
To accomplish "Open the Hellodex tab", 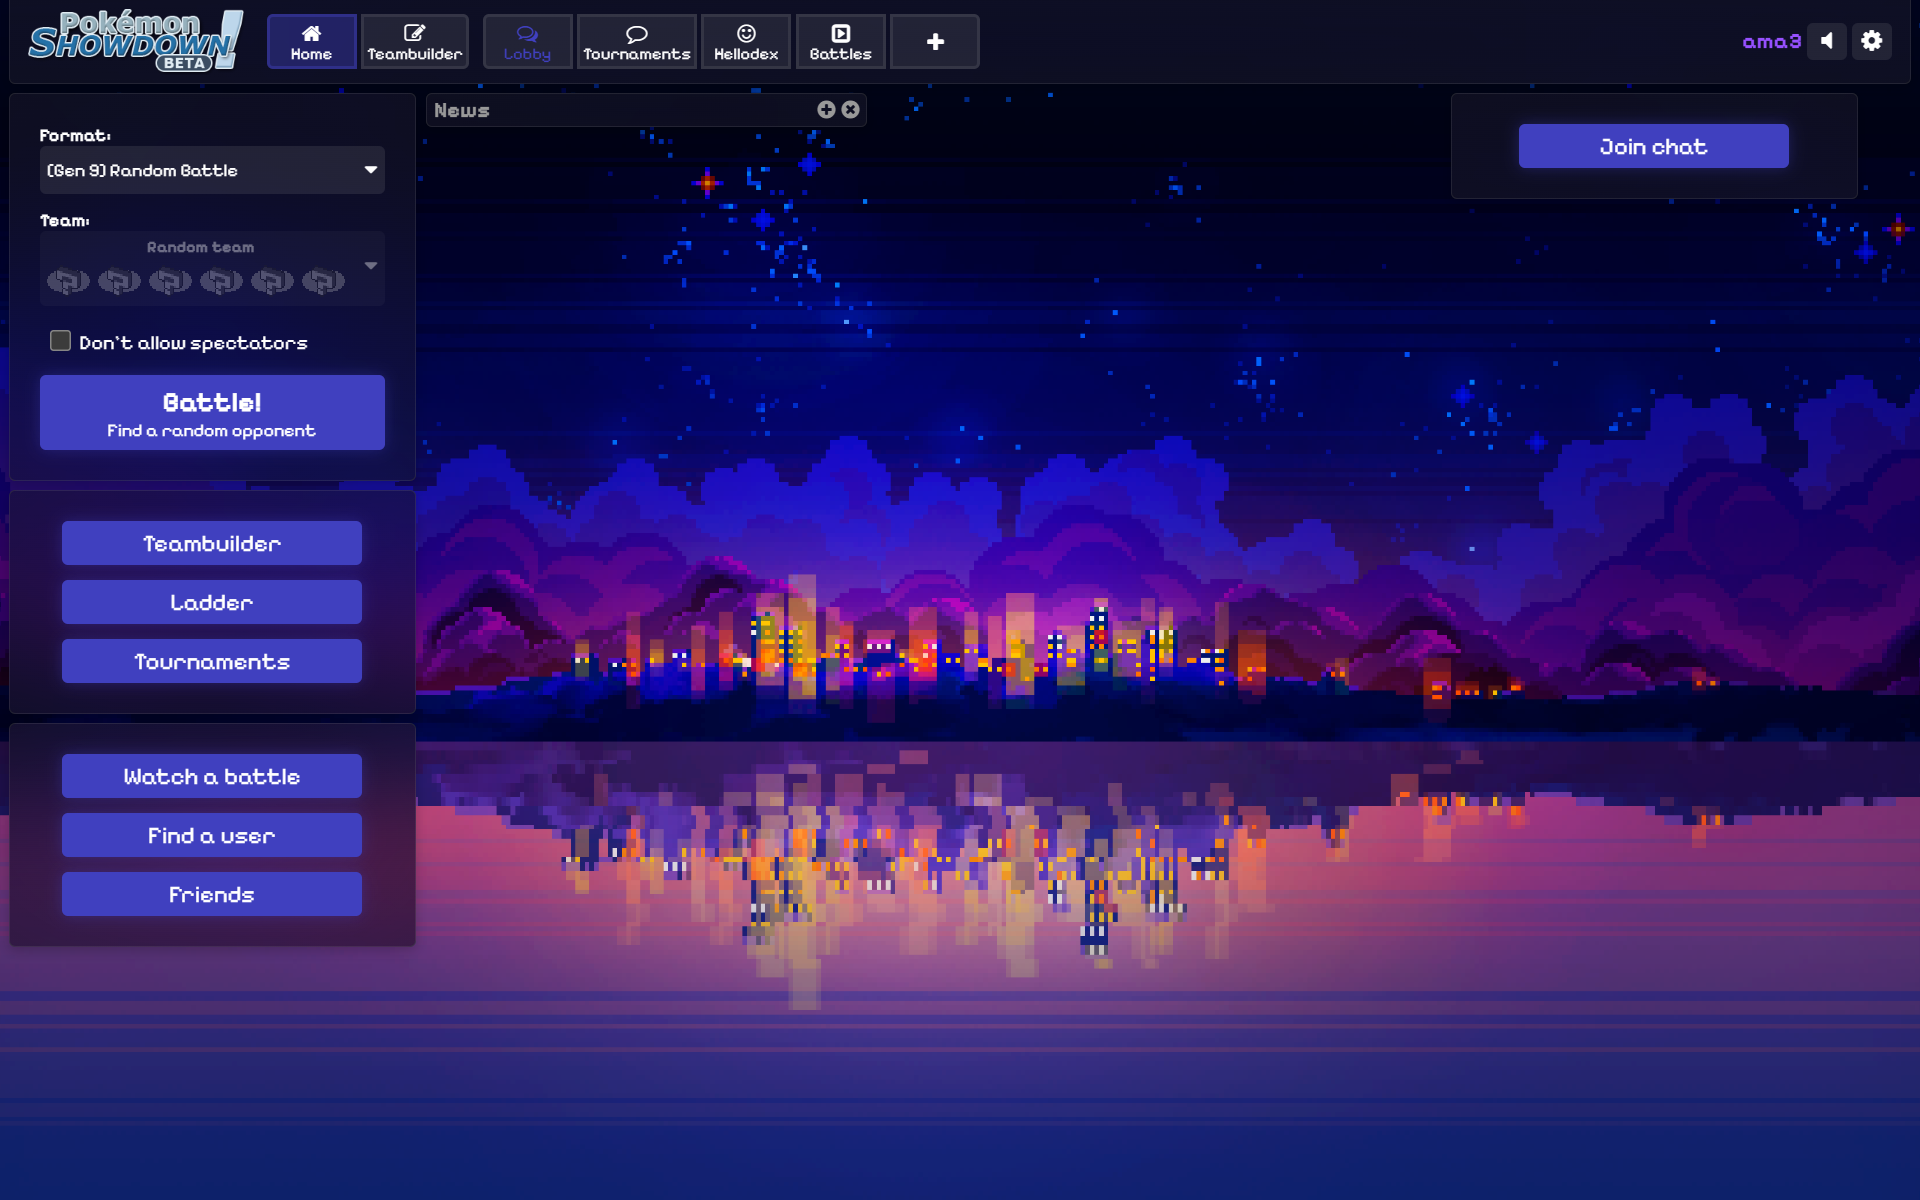I will [746, 42].
